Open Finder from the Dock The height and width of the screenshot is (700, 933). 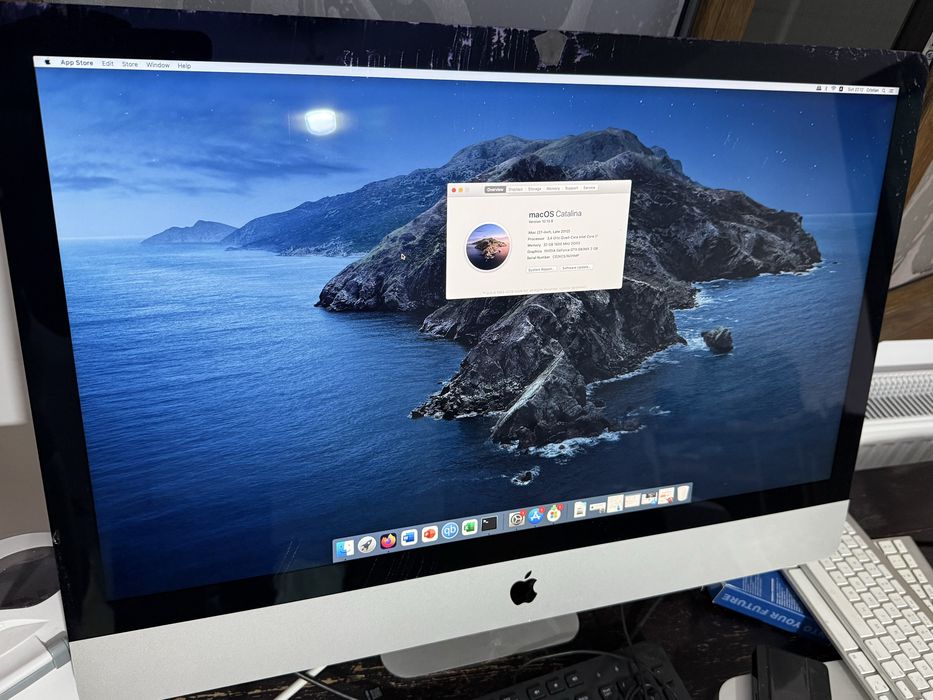pyautogui.click(x=345, y=549)
